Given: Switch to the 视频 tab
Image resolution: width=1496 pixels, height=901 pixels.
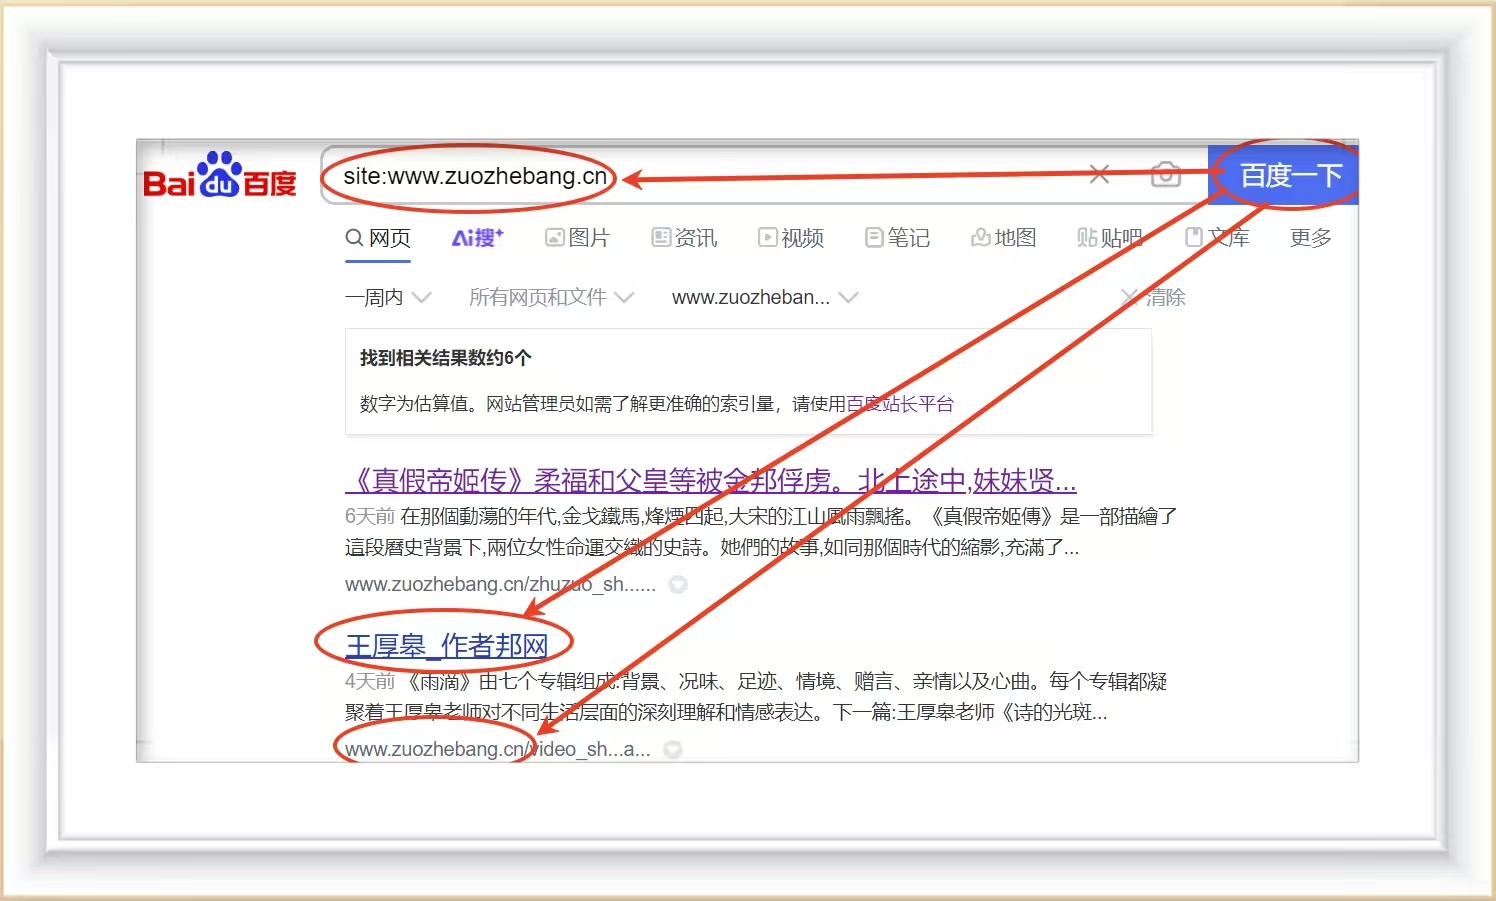Looking at the screenshot, I should tap(791, 238).
